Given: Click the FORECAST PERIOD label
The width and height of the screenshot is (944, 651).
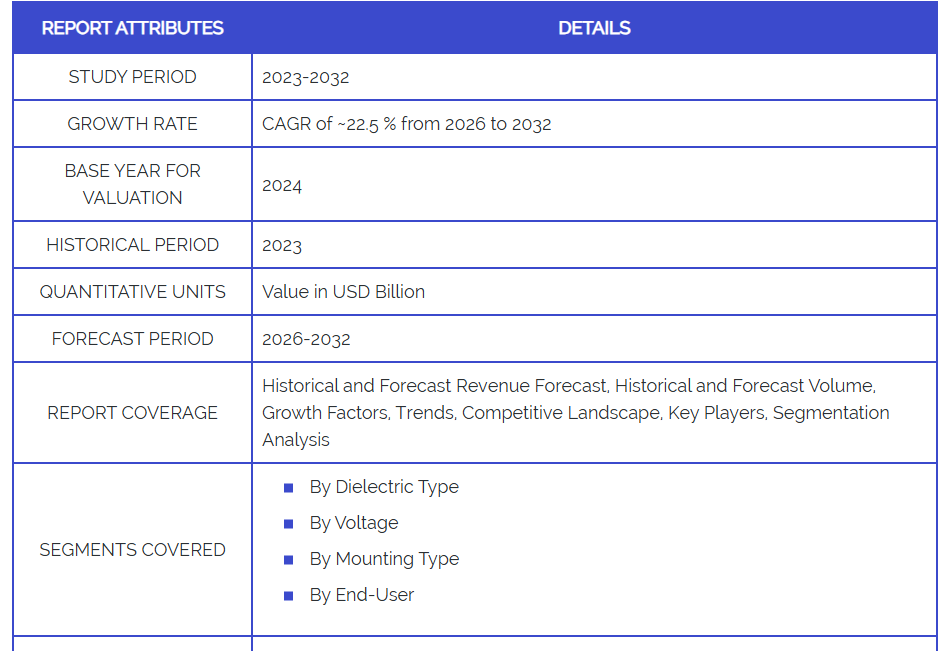Looking at the screenshot, I should click(132, 339).
